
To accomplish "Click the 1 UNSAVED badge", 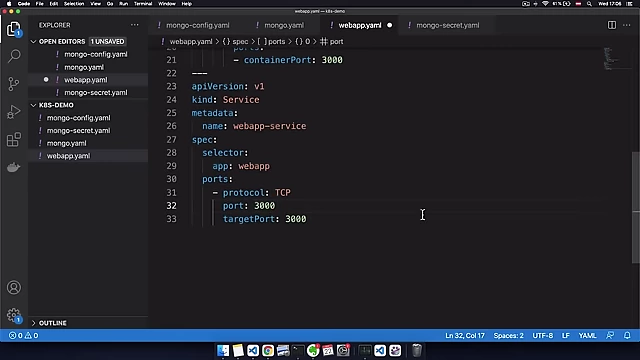I will pyautogui.click(x=107, y=42).
